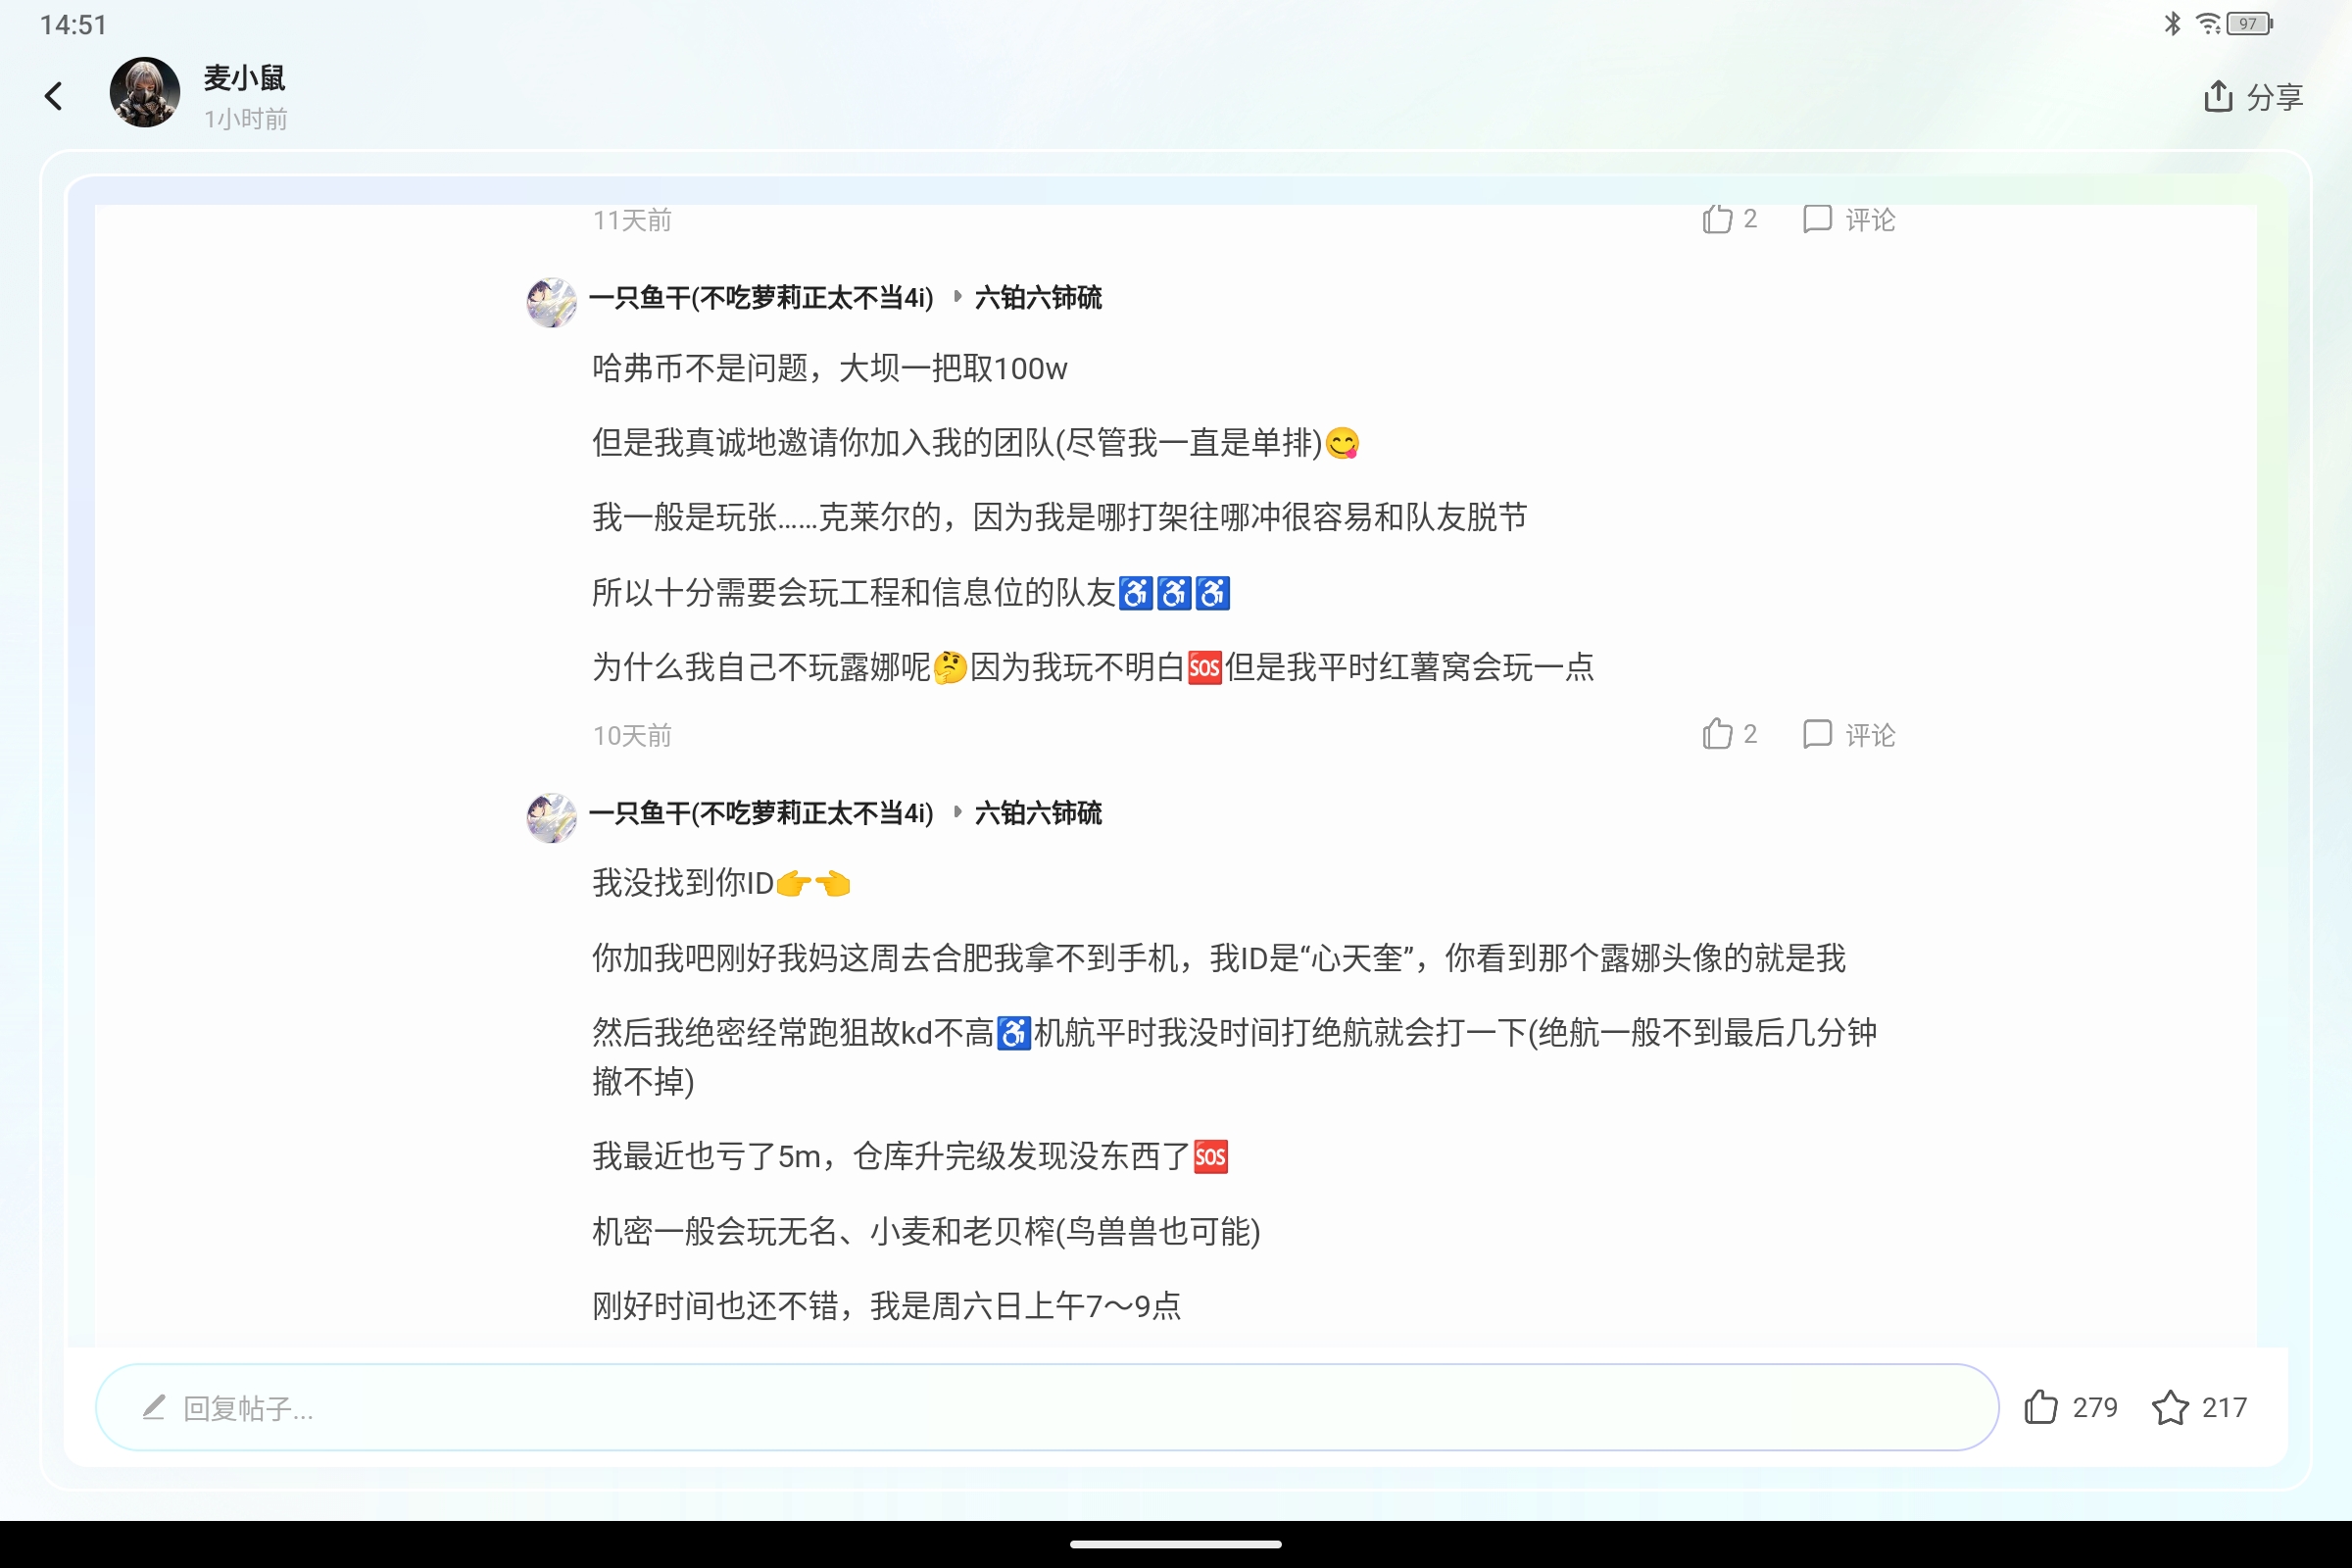Viewport: 2352px width, 1568px height.
Task: Tap the 217 favorites count
Action: tap(2224, 1408)
